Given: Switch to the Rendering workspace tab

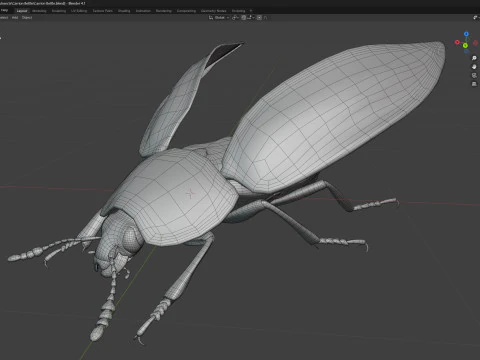Looking at the screenshot, I should tap(164, 11).
